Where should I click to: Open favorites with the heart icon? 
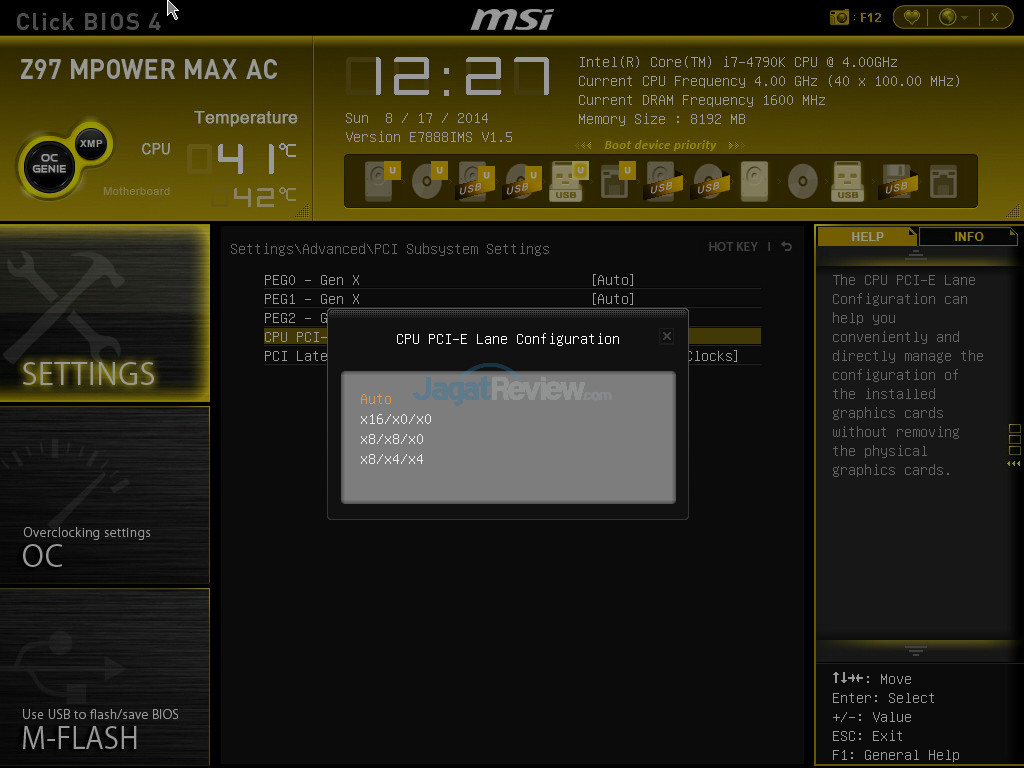coord(912,17)
